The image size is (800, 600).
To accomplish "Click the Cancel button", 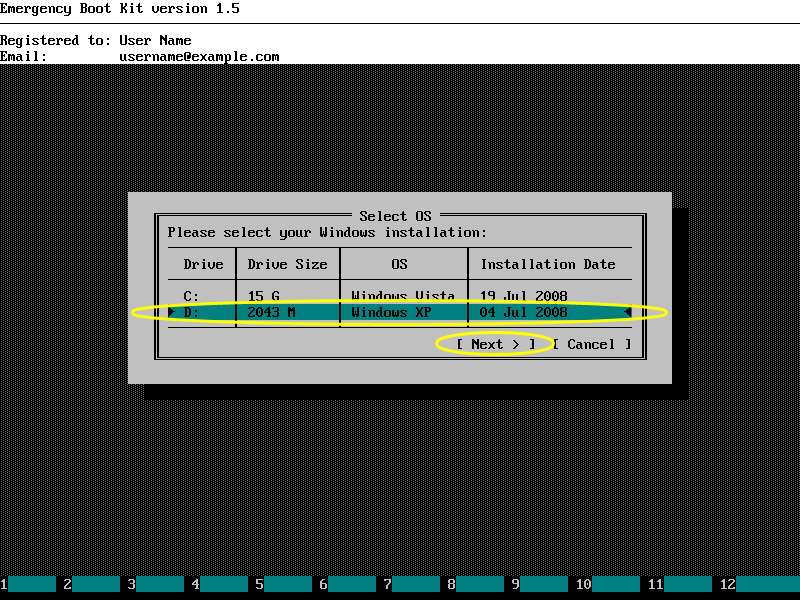I will 592,344.
